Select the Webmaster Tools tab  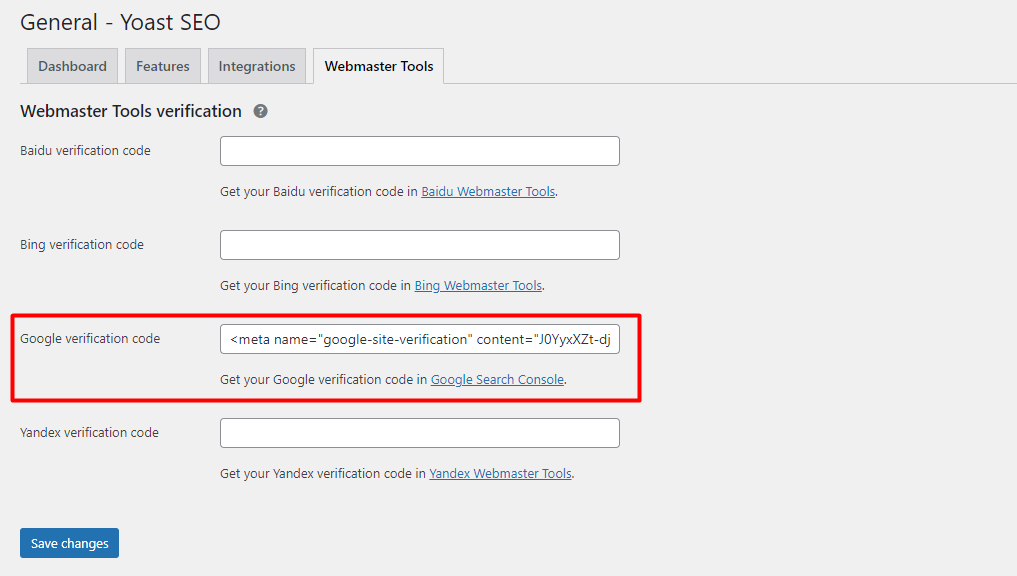[x=378, y=65]
